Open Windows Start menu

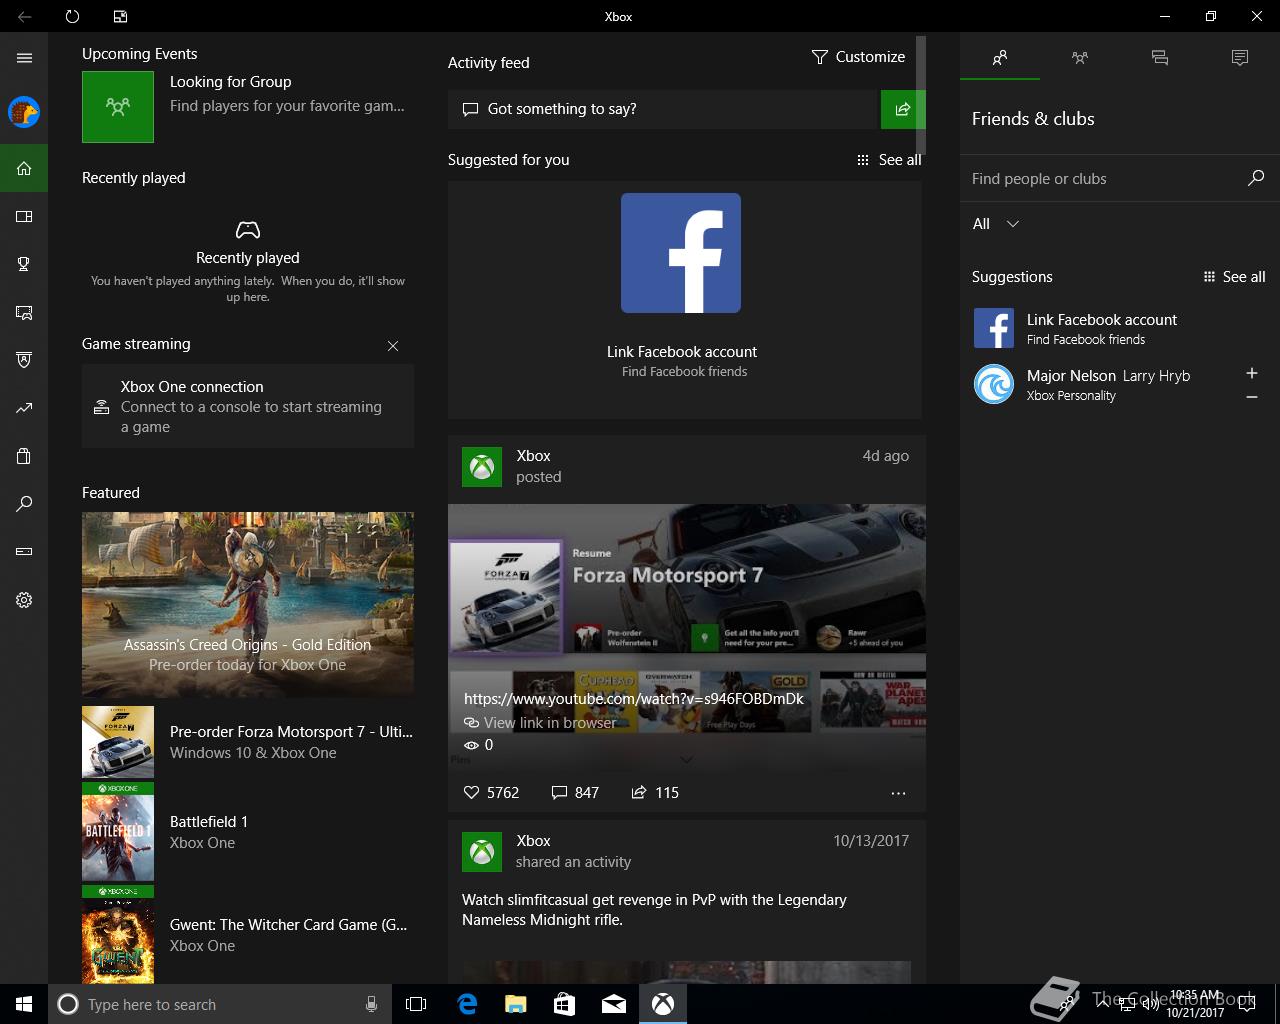24,1004
